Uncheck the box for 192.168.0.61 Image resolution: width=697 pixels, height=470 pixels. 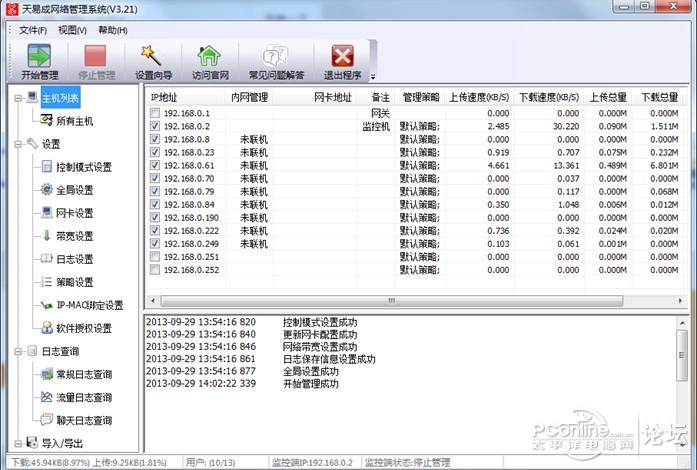pos(155,165)
